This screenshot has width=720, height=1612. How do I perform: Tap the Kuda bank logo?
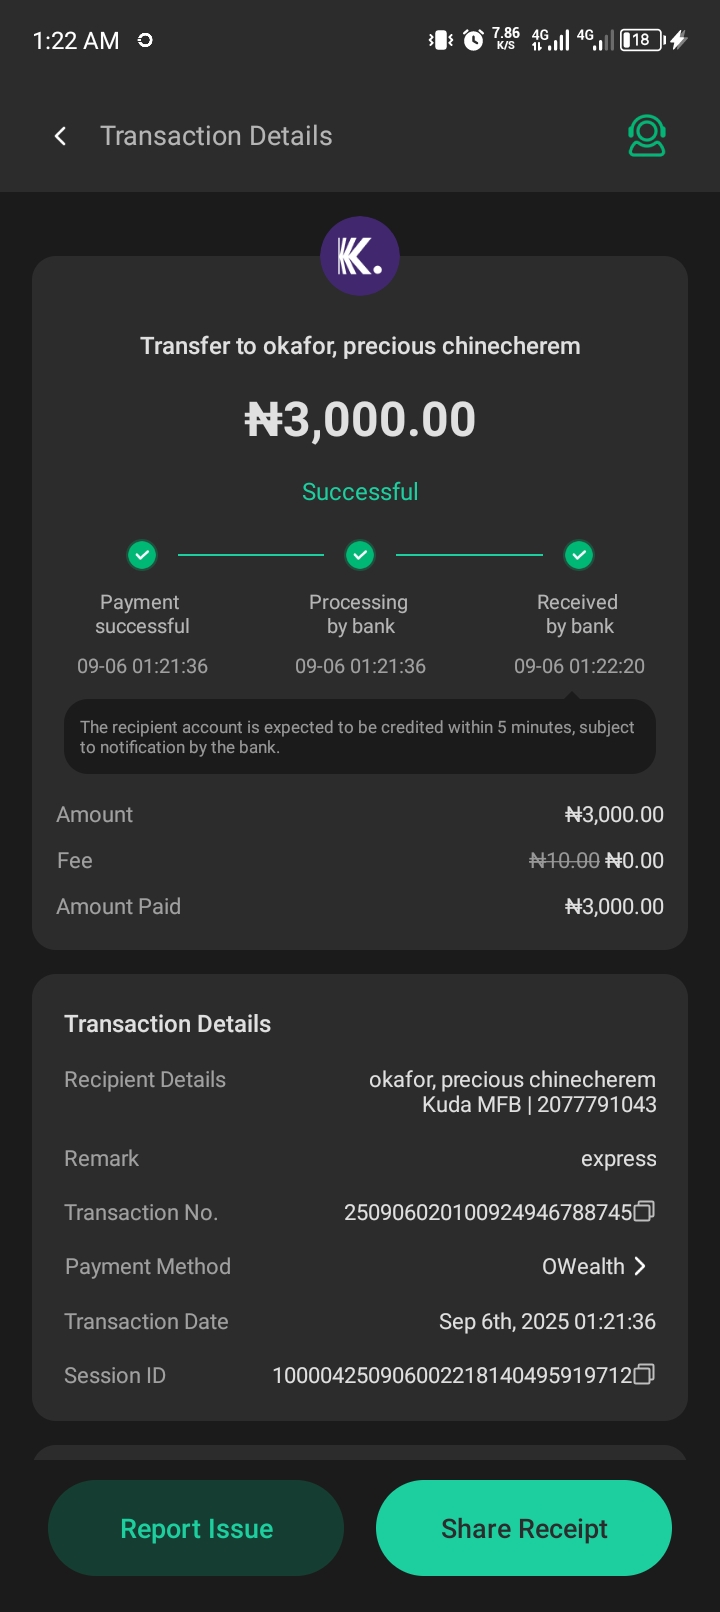pyautogui.click(x=360, y=257)
